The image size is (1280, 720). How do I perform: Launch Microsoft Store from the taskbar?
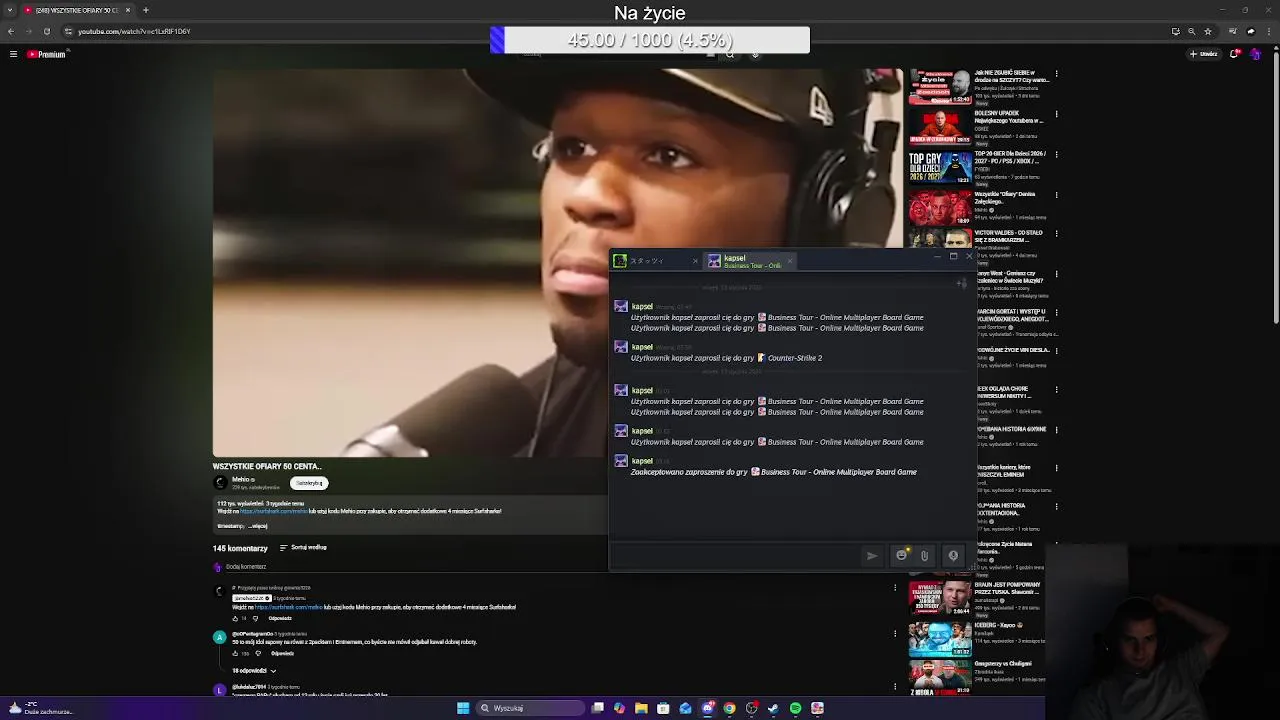[x=663, y=708]
